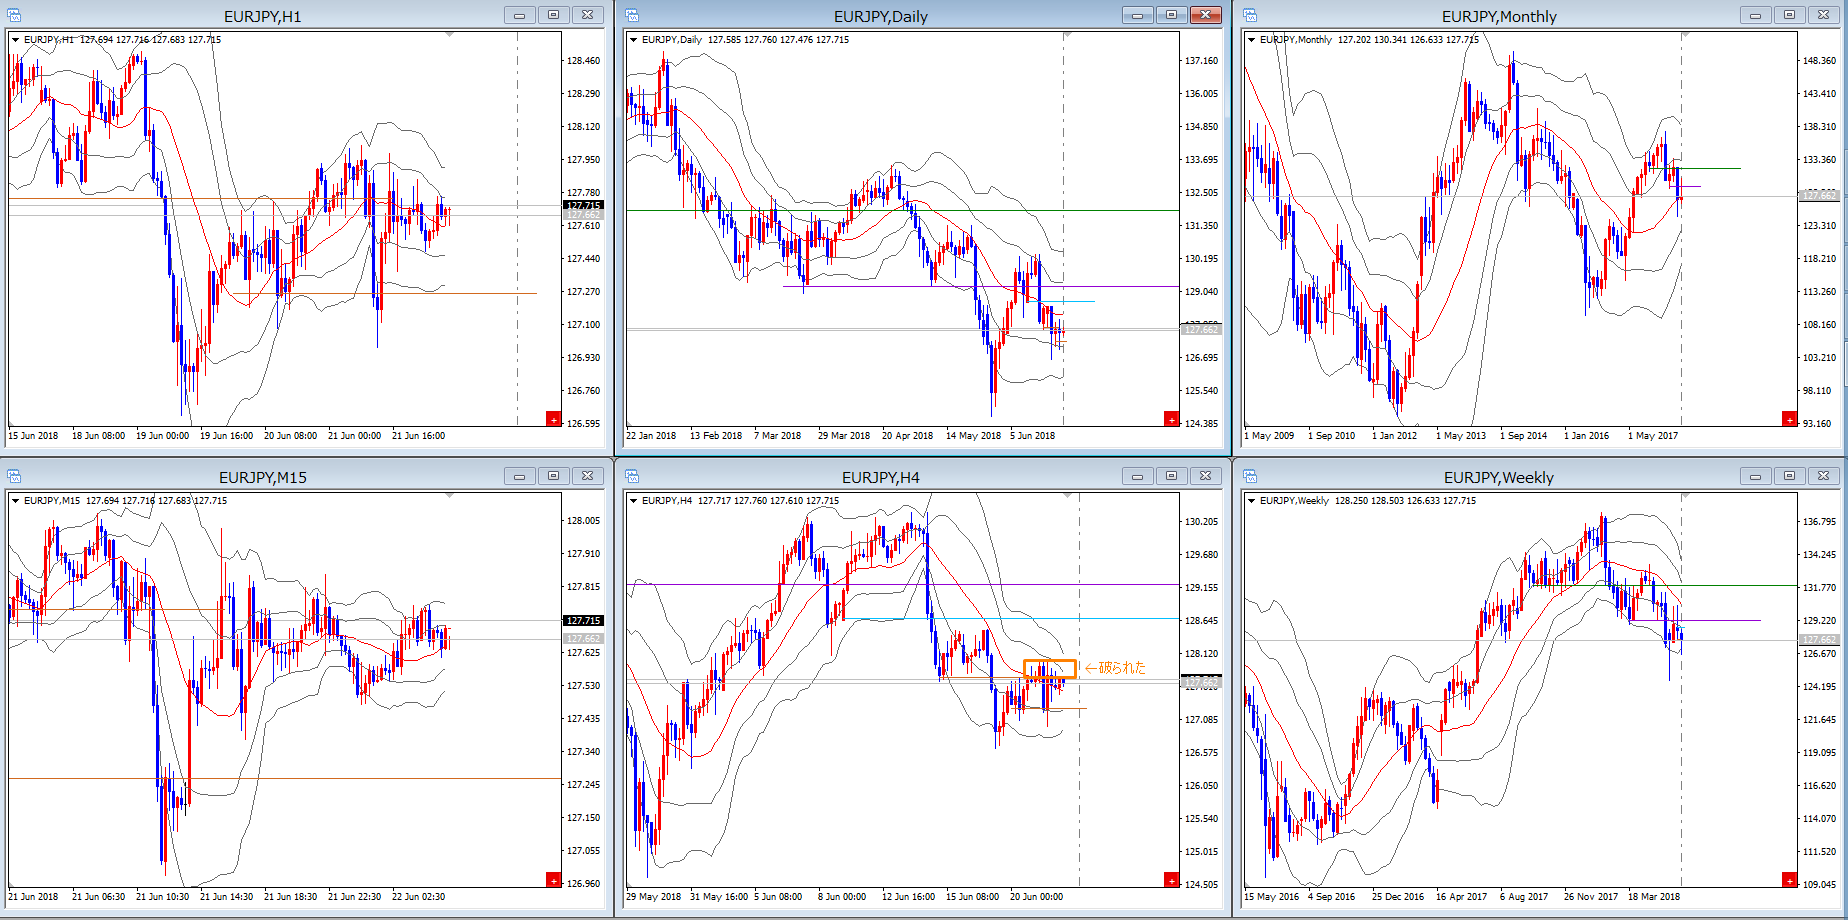Close the EURJPY,Daily chart window
1848x920 pixels.
click(1205, 15)
